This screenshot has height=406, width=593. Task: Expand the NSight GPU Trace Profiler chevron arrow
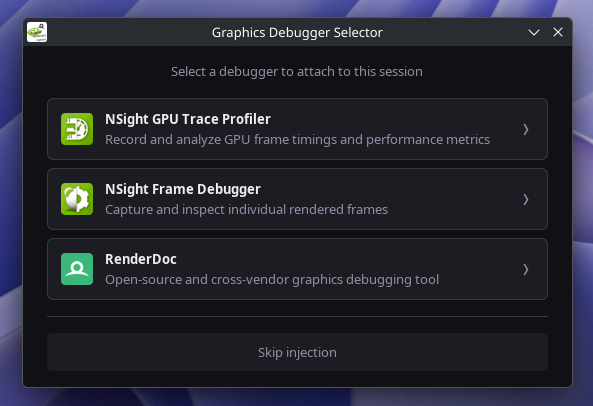point(526,129)
